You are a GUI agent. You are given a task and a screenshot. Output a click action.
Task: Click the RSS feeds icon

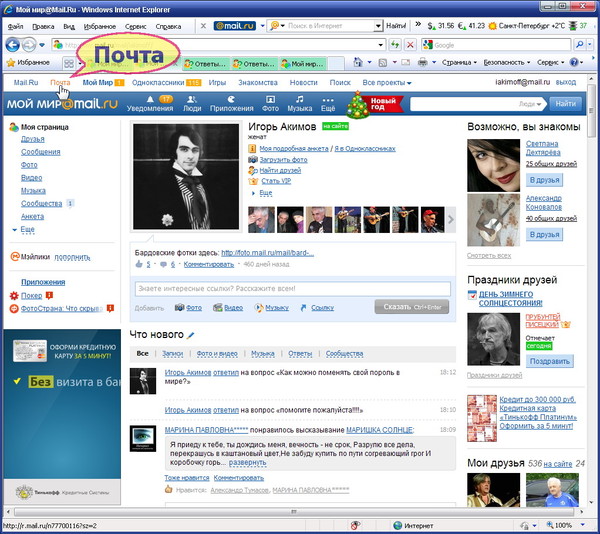point(382,62)
